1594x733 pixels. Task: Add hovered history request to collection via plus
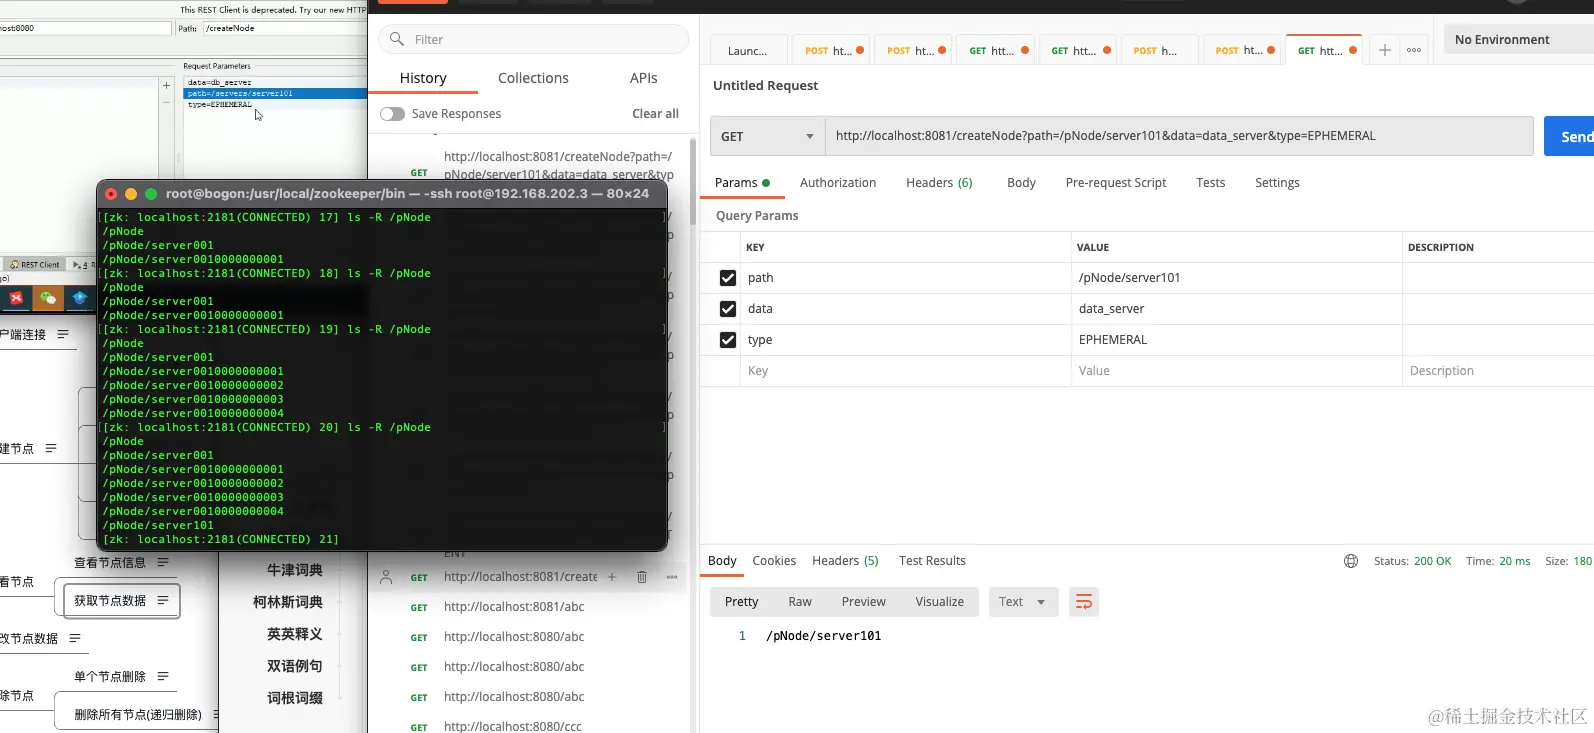pos(612,577)
